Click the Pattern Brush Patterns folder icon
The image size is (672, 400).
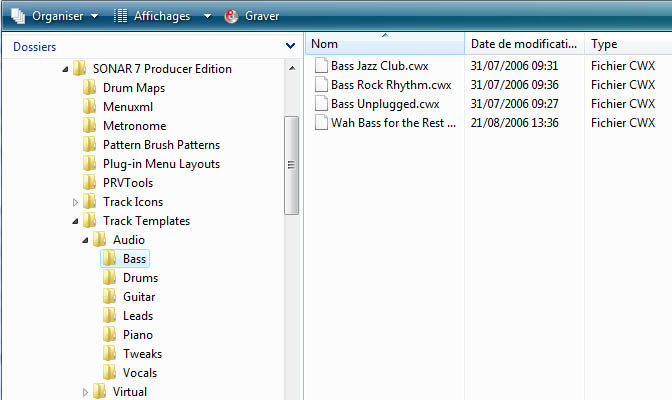tap(90, 144)
